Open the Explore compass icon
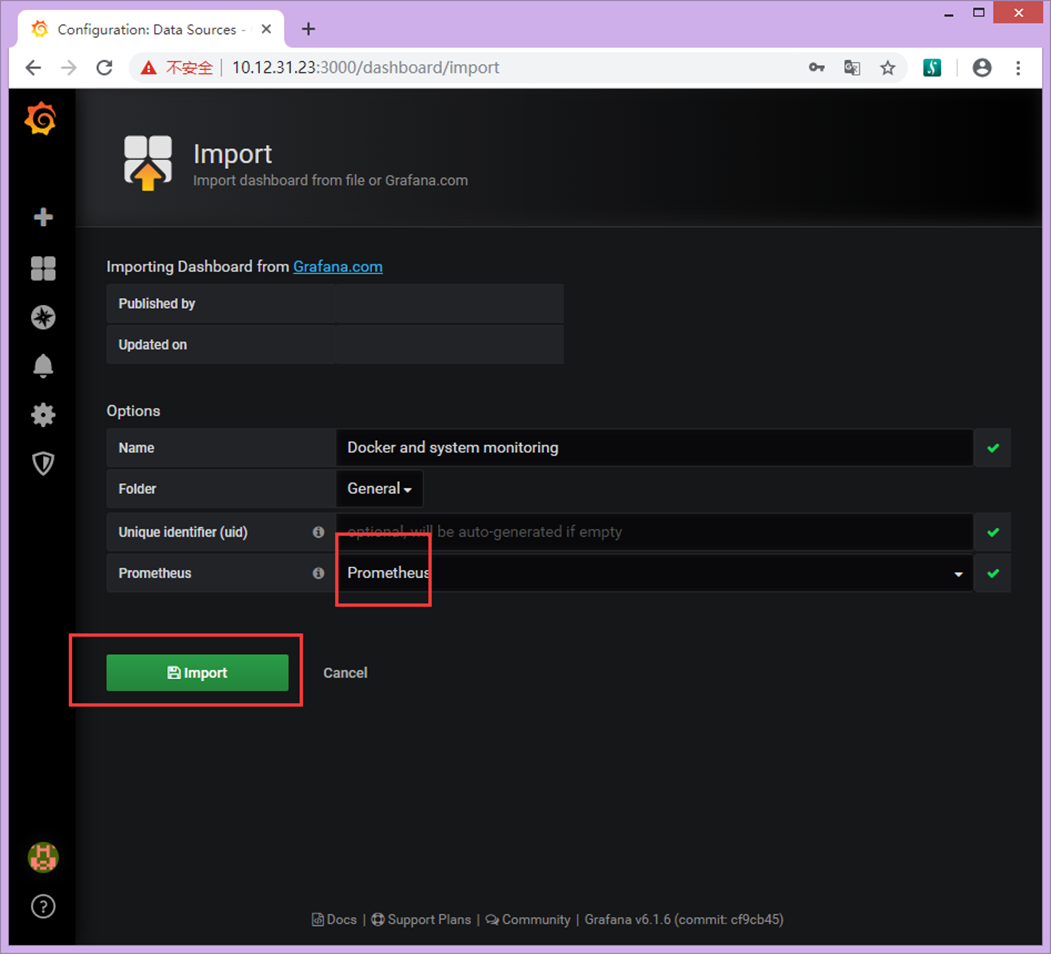1051x954 pixels. pyautogui.click(x=44, y=317)
